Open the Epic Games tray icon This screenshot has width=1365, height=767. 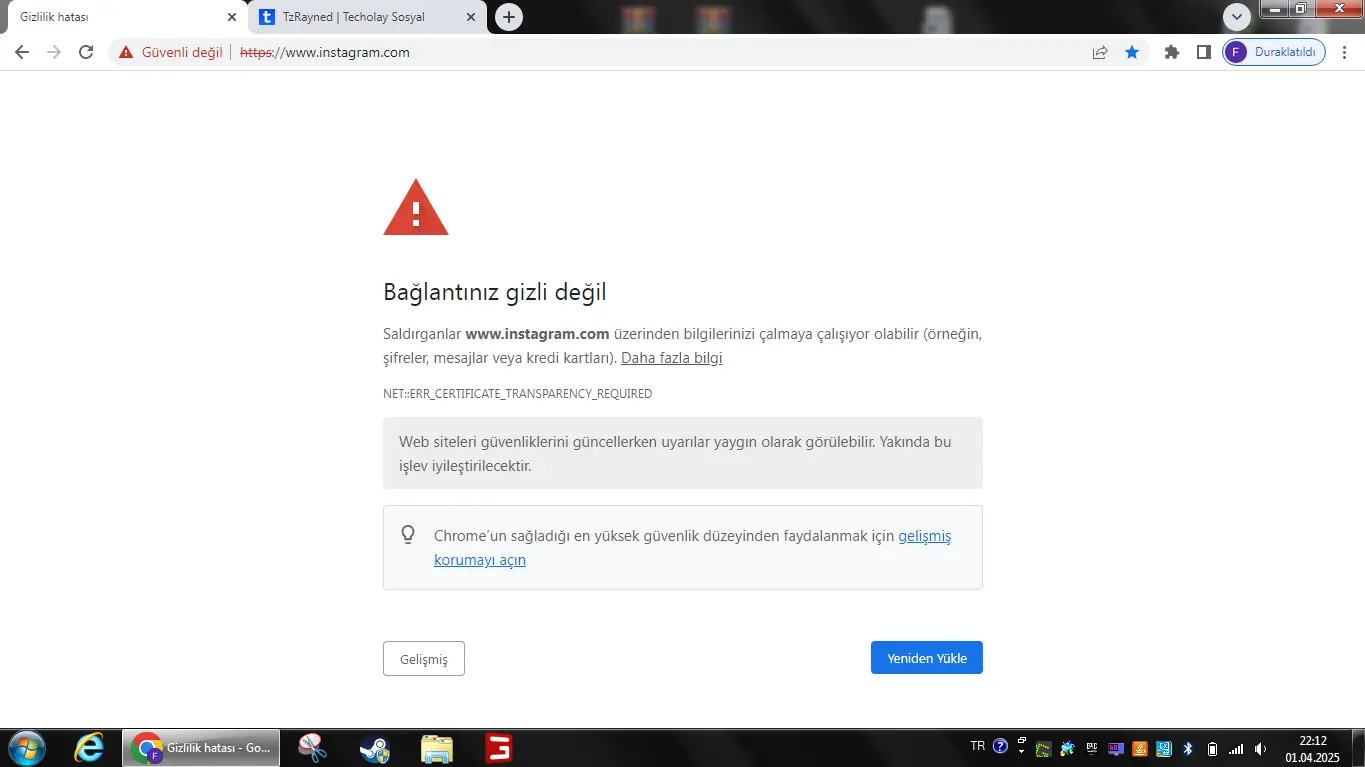pyautogui.click(x=1092, y=749)
